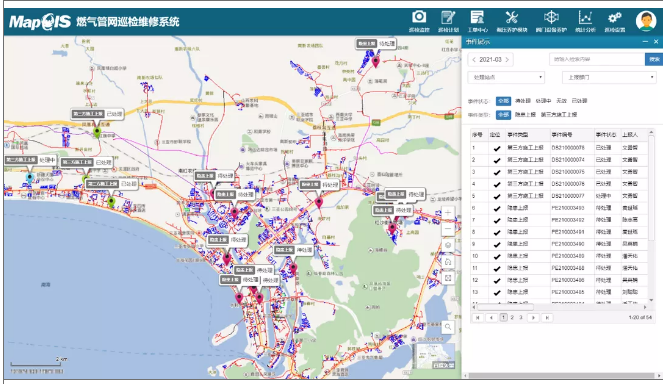Toggle the locate checkmark in row 1
This screenshot has width=663, height=384.
tap(496, 148)
